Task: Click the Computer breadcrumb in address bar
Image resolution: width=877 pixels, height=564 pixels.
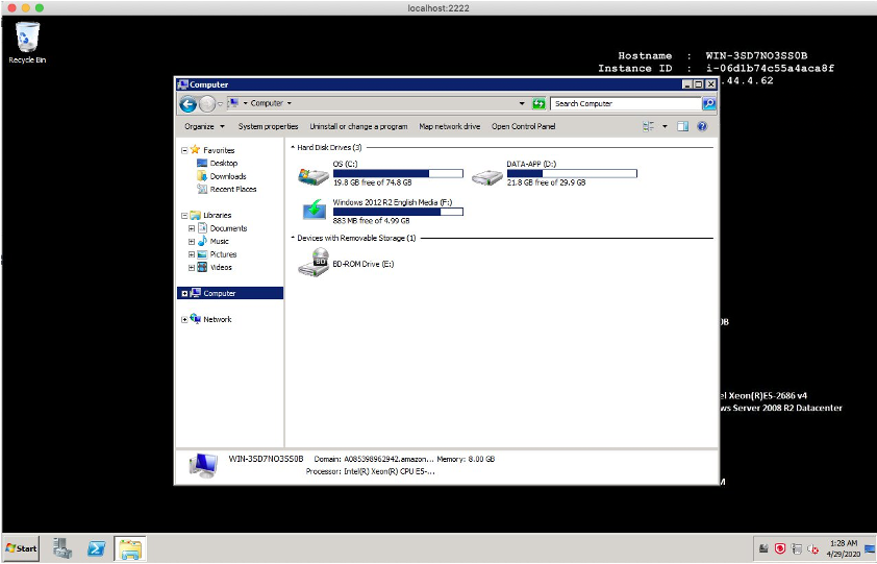Action: (x=266, y=104)
